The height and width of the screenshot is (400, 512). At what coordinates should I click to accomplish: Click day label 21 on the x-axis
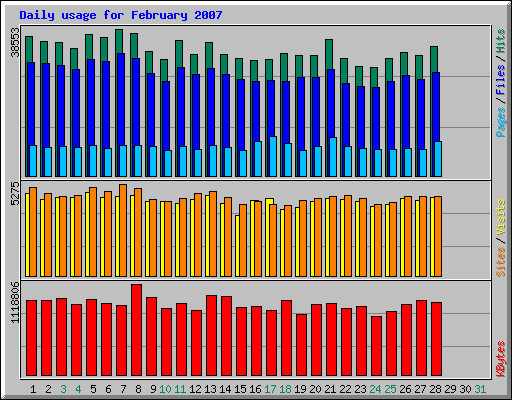pos(330,389)
